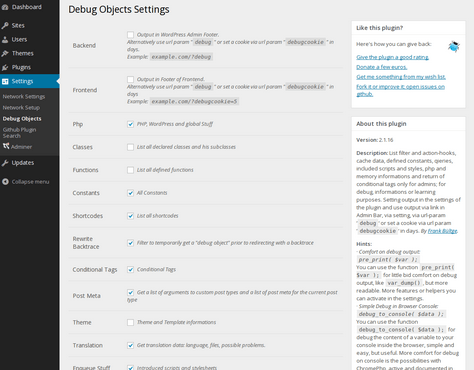Click the Rewrite Backtrace setting label

[x=86, y=243]
